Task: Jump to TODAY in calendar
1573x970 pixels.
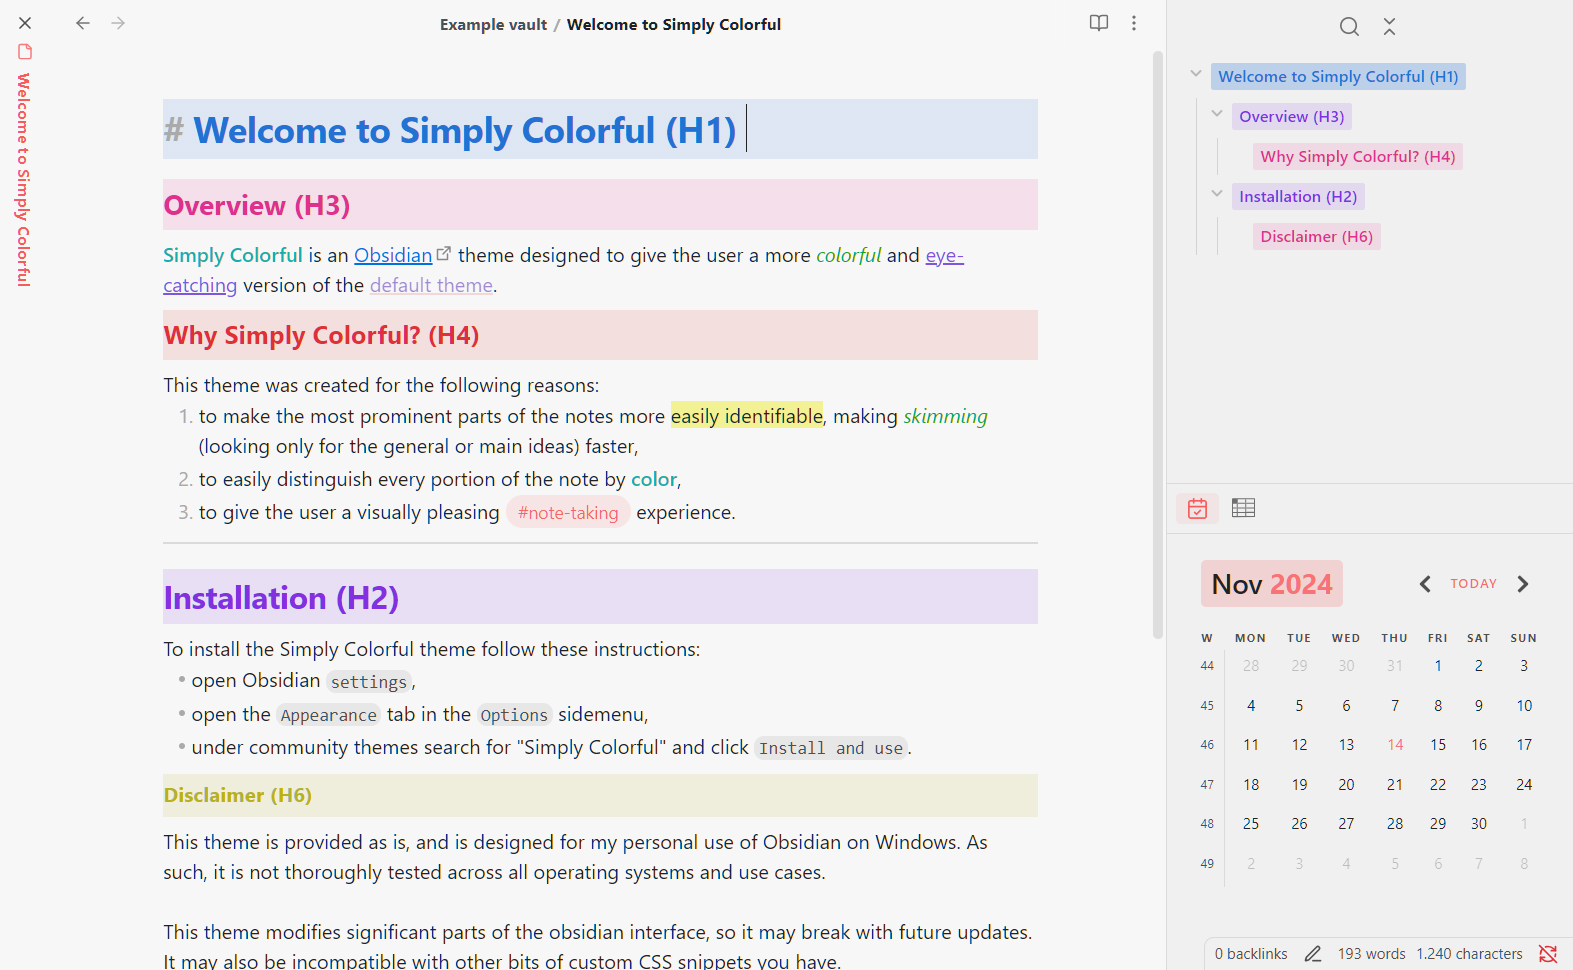Action: pyautogui.click(x=1474, y=584)
